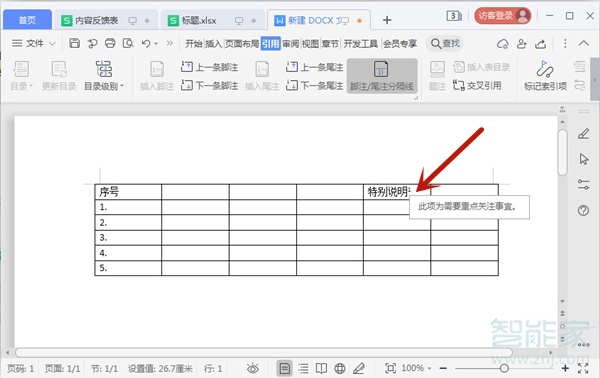Click the Undo arrow icon
The height and width of the screenshot is (378, 600).
point(145,43)
